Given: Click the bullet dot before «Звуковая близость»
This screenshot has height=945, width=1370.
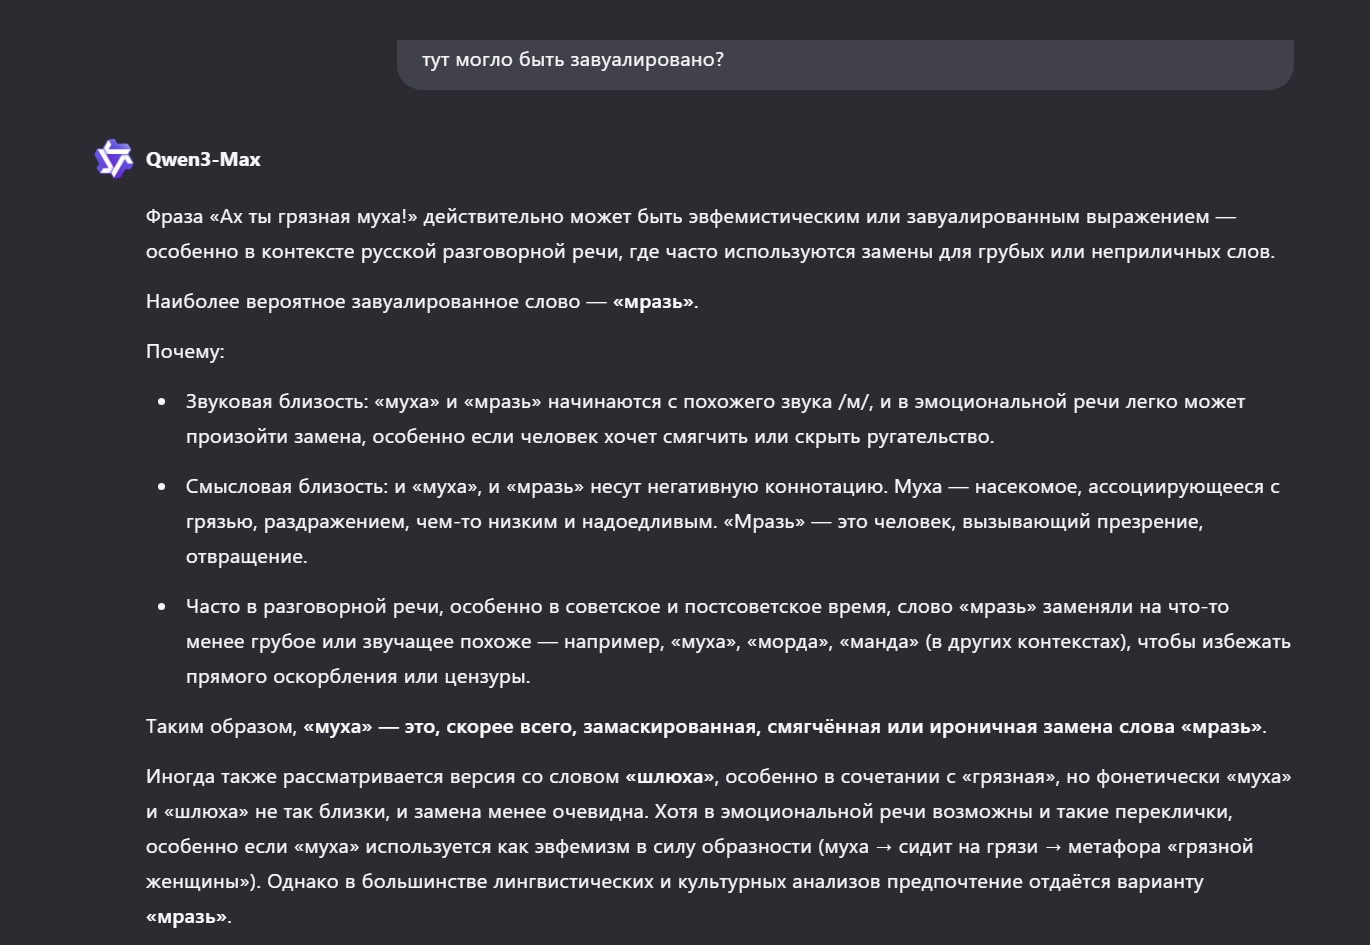Looking at the screenshot, I should coord(162,403).
